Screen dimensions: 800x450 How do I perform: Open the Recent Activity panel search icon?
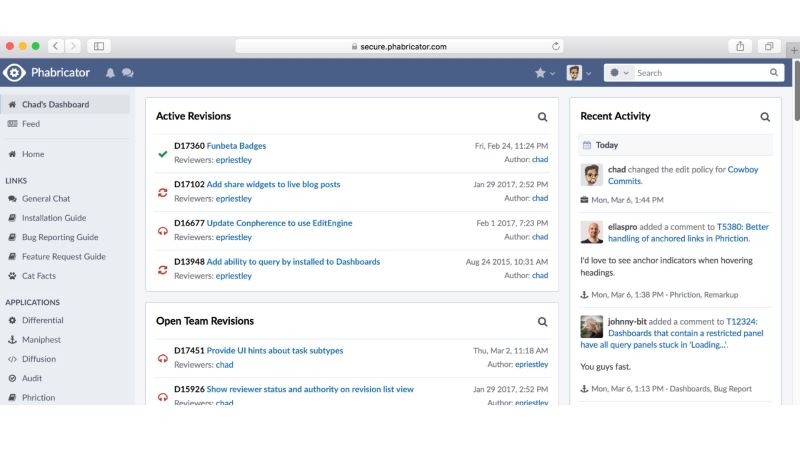coord(765,117)
